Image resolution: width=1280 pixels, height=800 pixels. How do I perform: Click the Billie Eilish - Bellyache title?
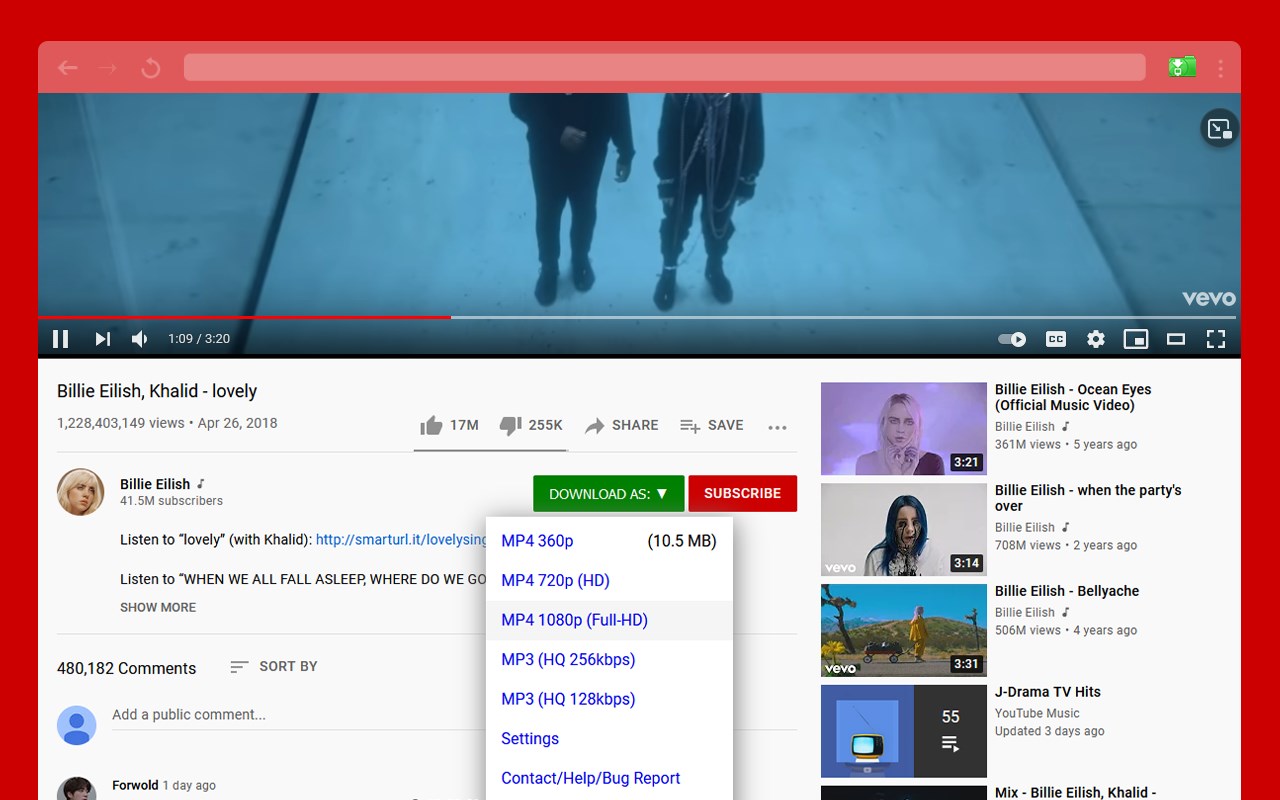pyautogui.click(x=1067, y=591)
